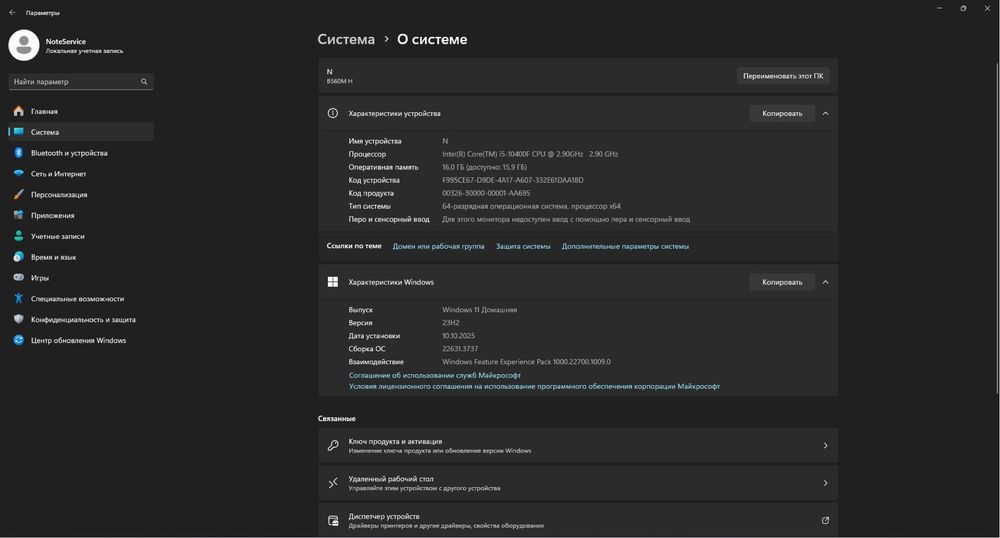Open Время и язык settings

coord(81,257)
